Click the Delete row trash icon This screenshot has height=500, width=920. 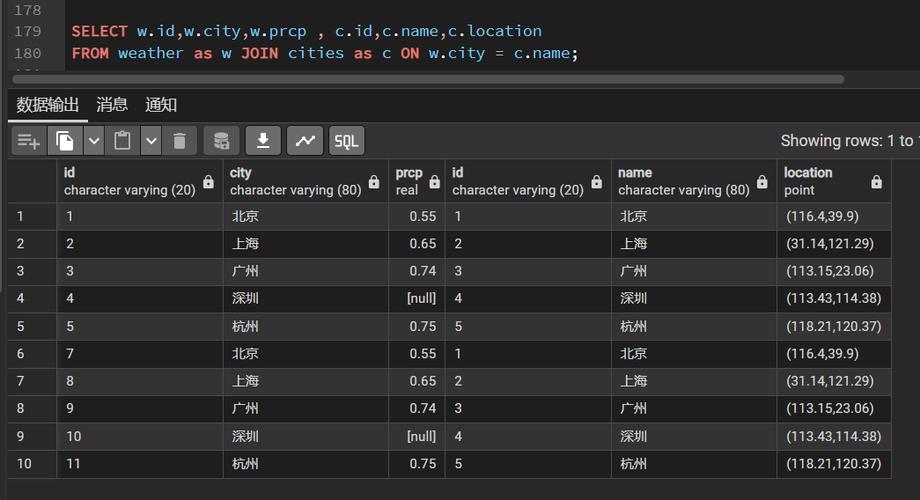[180, 141]
